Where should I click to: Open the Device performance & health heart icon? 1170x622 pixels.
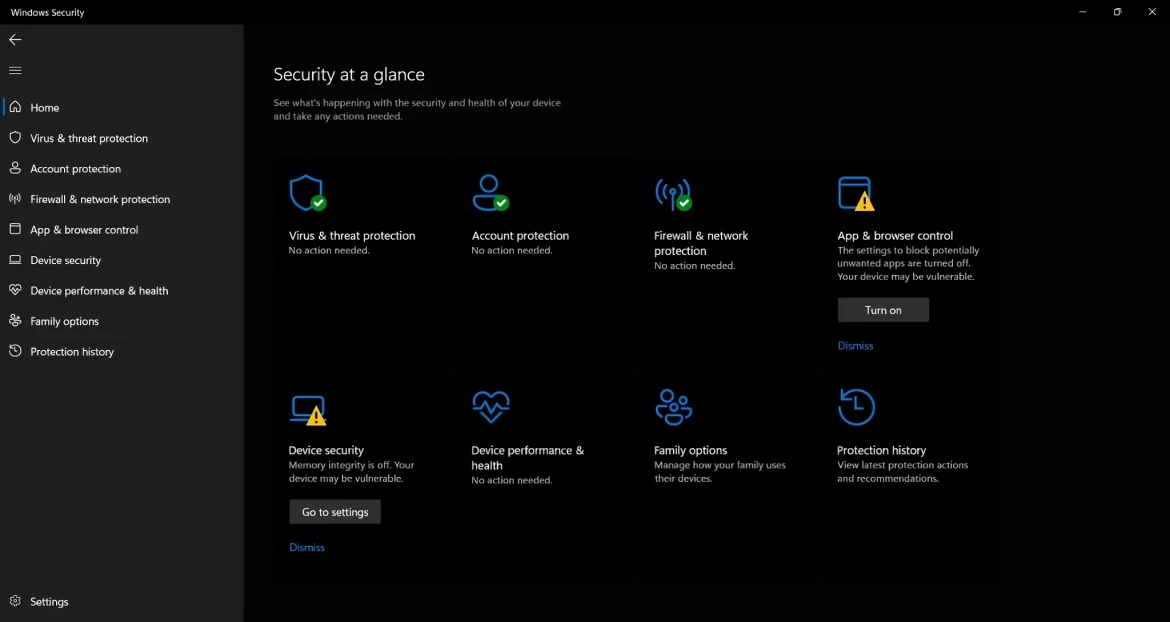pyautogui.click(x=489, y=407)
